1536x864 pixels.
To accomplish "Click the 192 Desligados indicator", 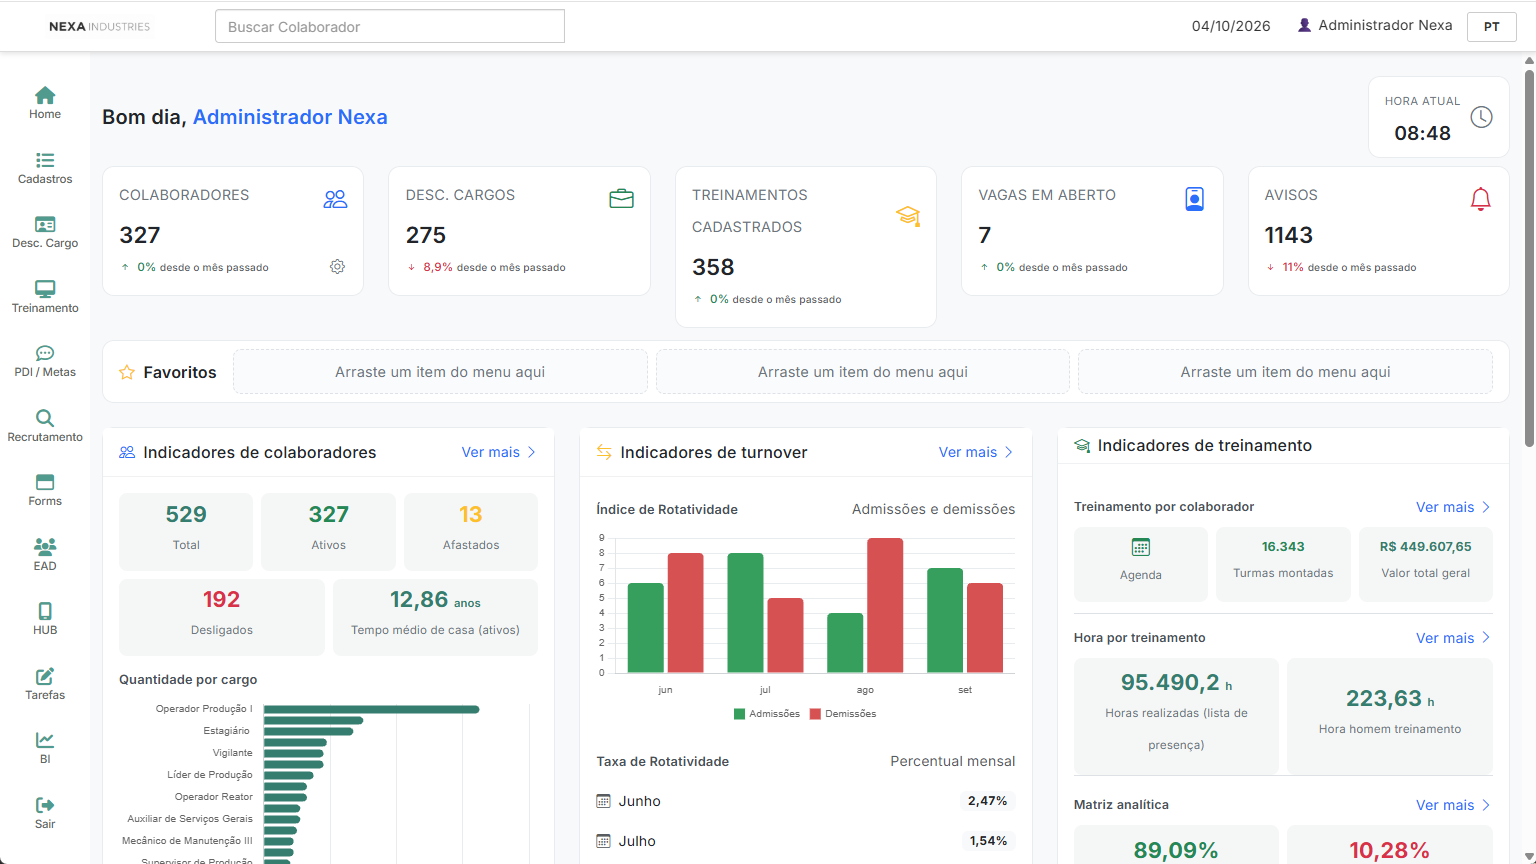I will (x=221, y=617).
